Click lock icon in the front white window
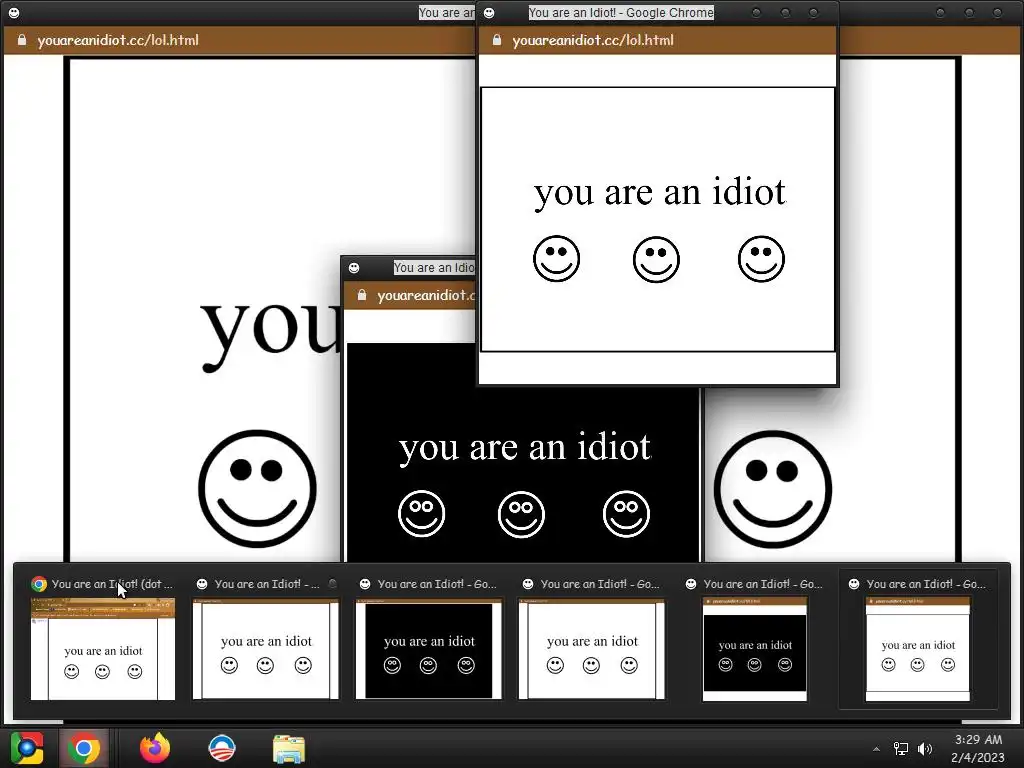The image size is (1024, 768). pos(496,40)
